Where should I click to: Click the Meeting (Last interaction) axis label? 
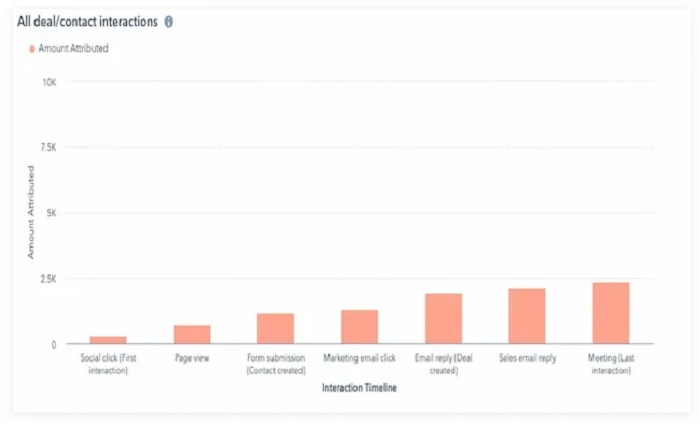(611, 364)
